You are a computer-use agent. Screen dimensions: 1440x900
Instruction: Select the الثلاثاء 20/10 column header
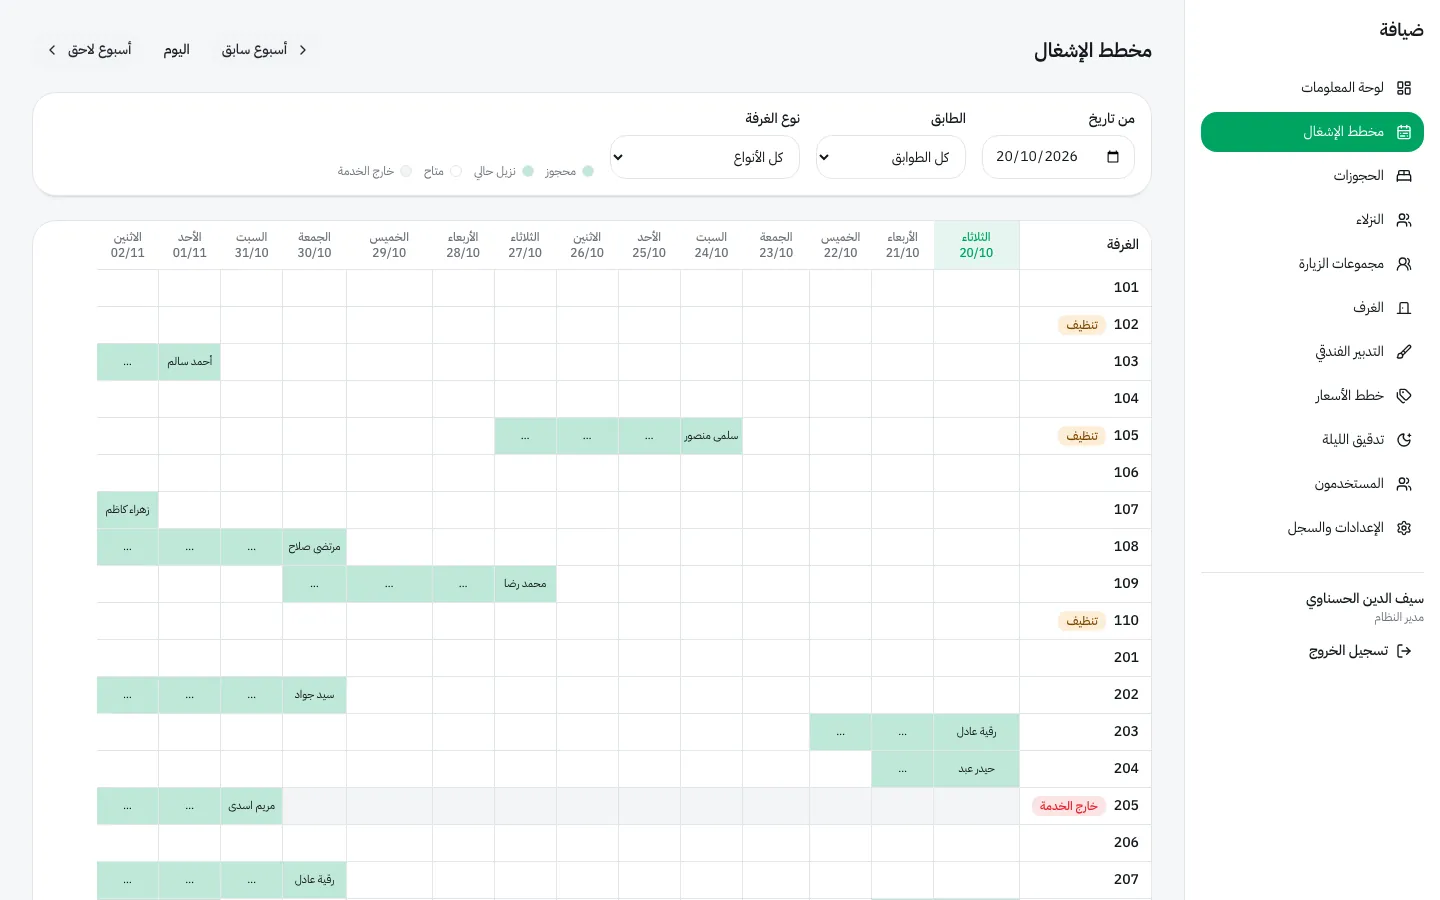[x=976, y=245]
